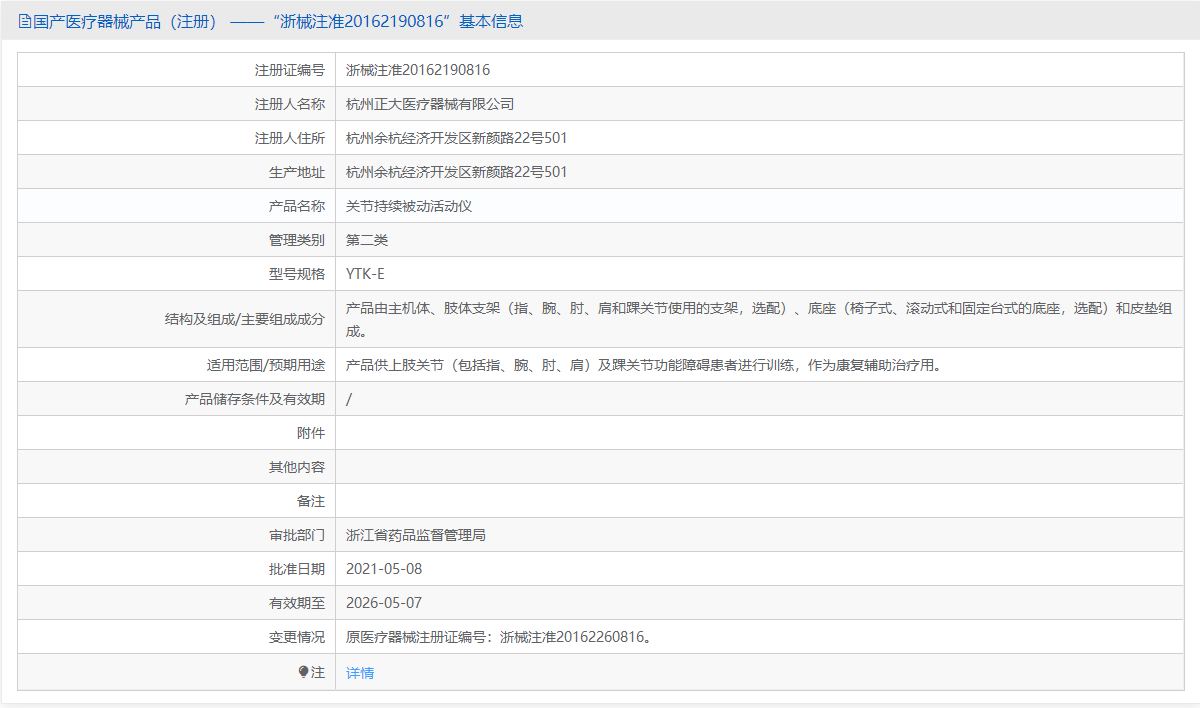The height and width of the screenshot is (708, 1200).
Task: Click the 产品储存条件及有效期 label
Action: coord(255,399)
